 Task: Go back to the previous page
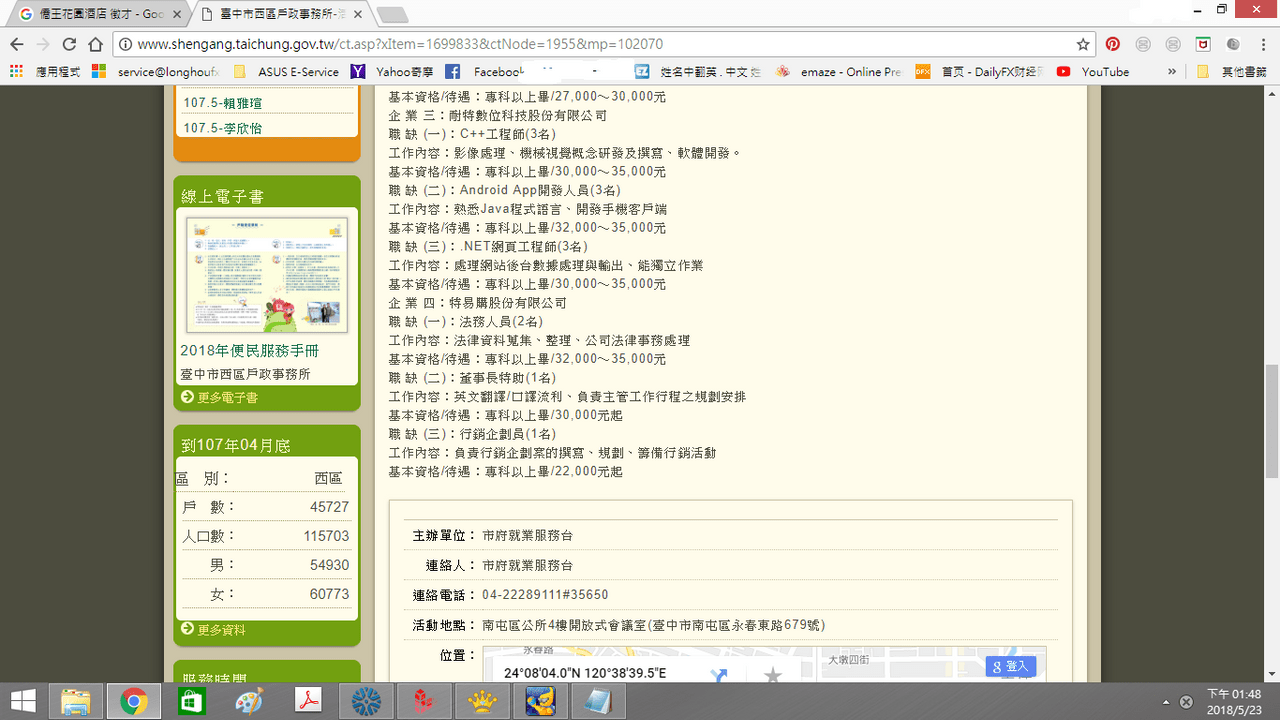pyautogui.click(x=17, y=44)
